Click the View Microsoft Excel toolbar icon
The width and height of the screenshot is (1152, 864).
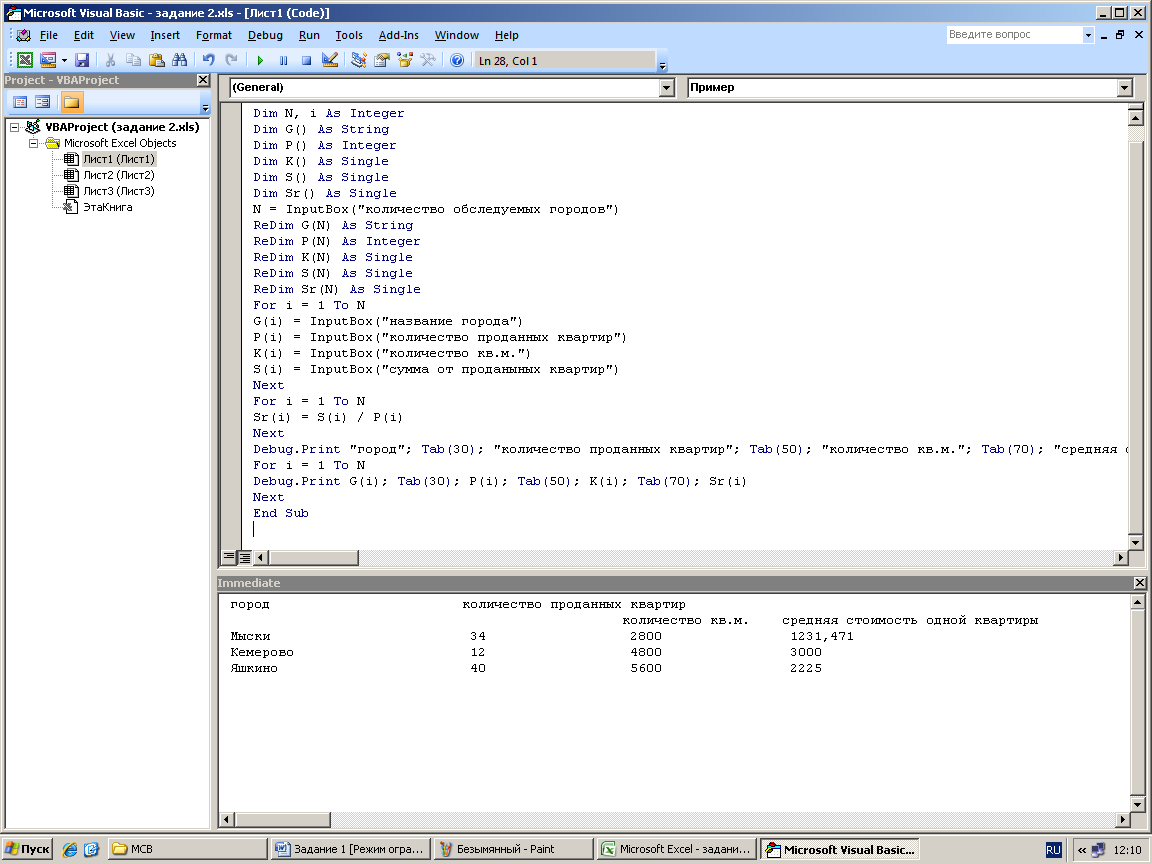point(25,61)
